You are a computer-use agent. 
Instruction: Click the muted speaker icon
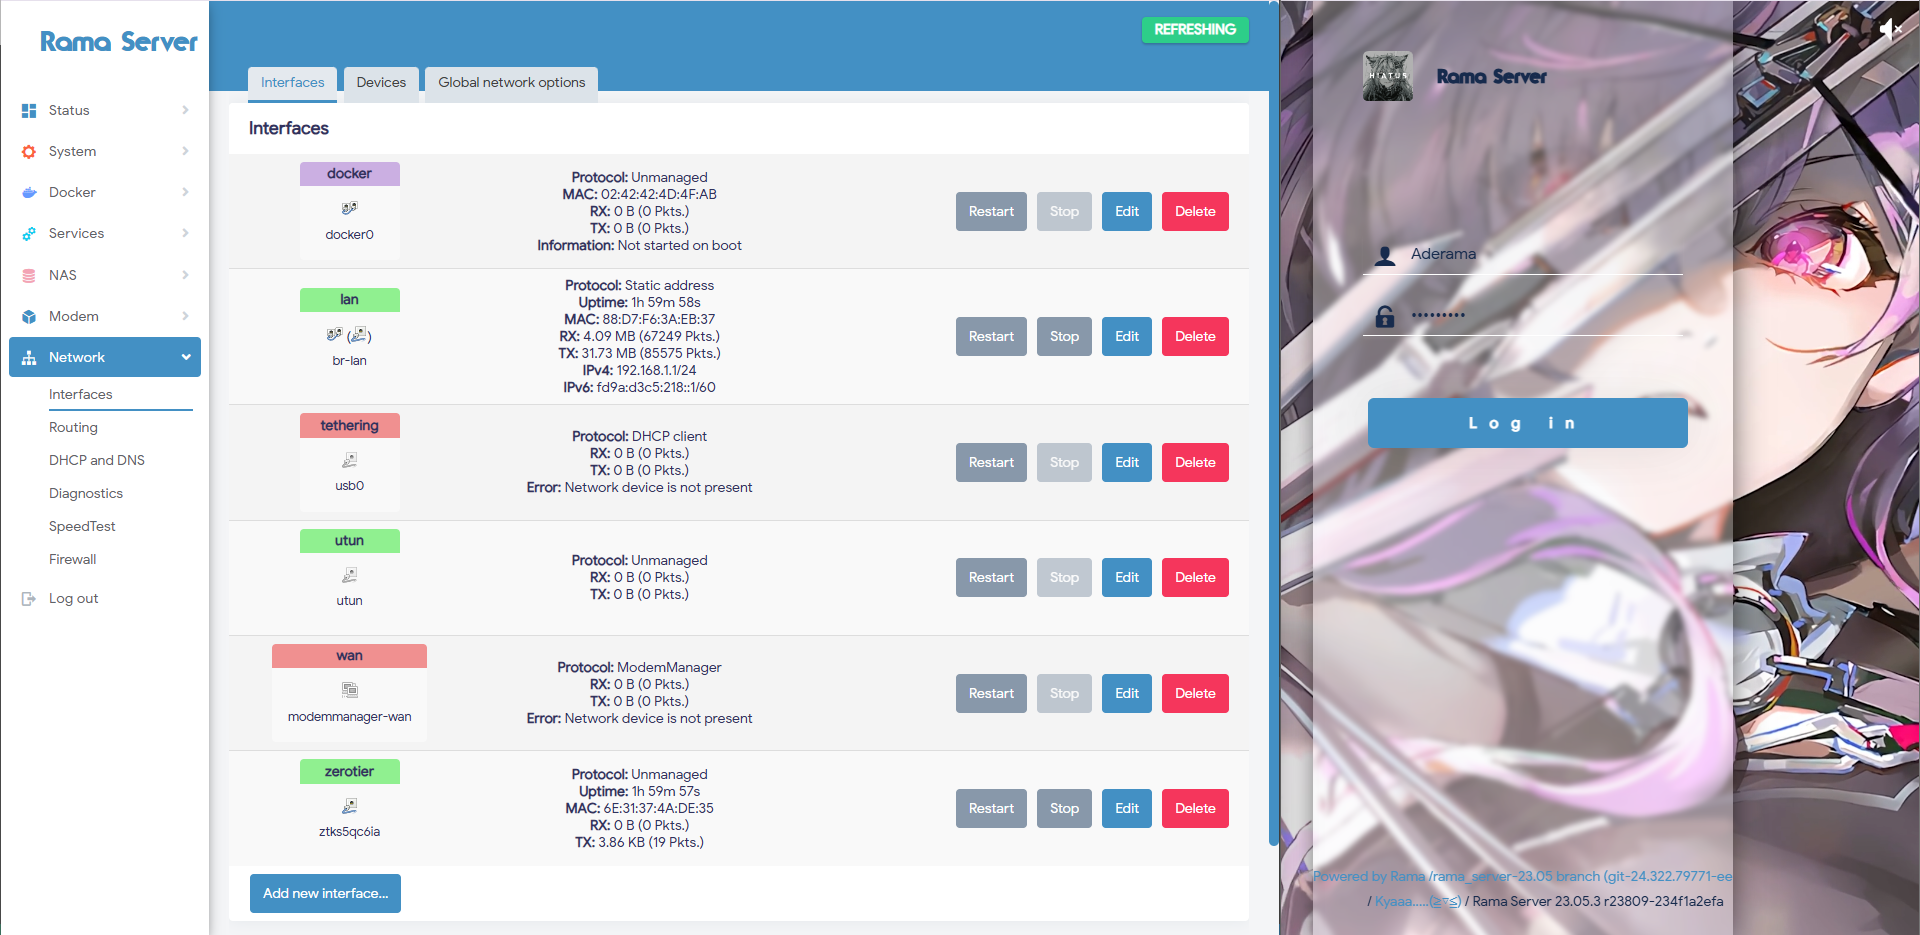point(1890,29)
